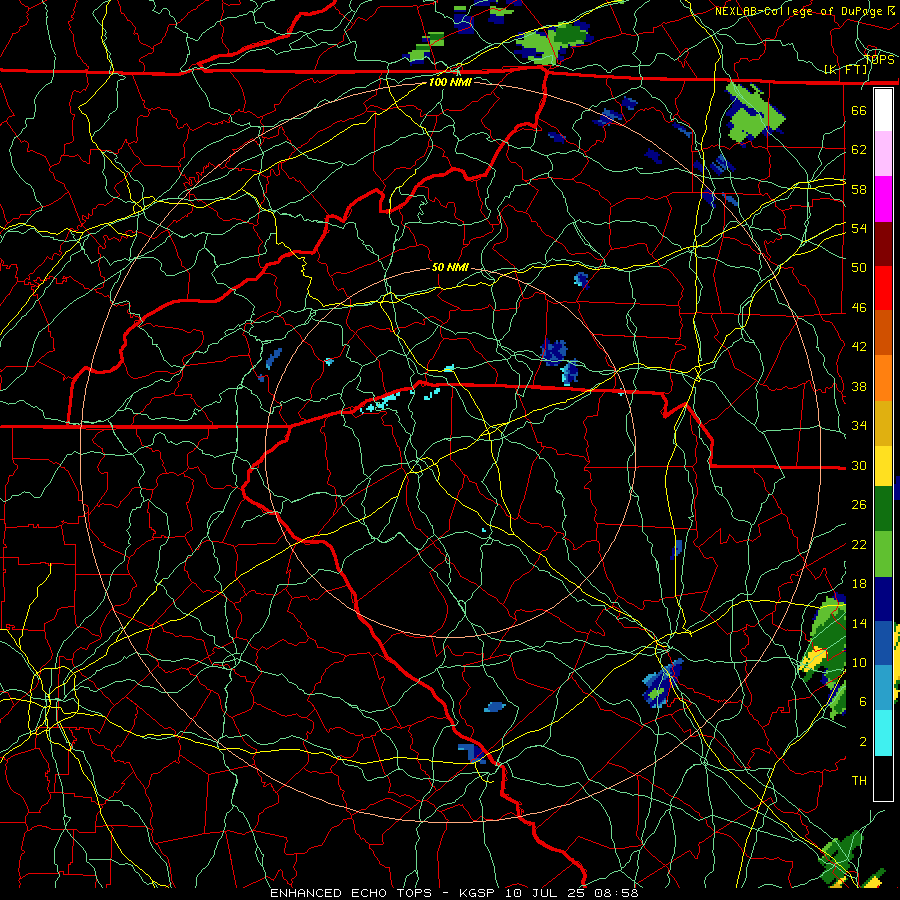Screen dimensions: 900x900
Task: Click the "100 NMI" range ring label
Action: pyautogui.click(x=450, y=82)
